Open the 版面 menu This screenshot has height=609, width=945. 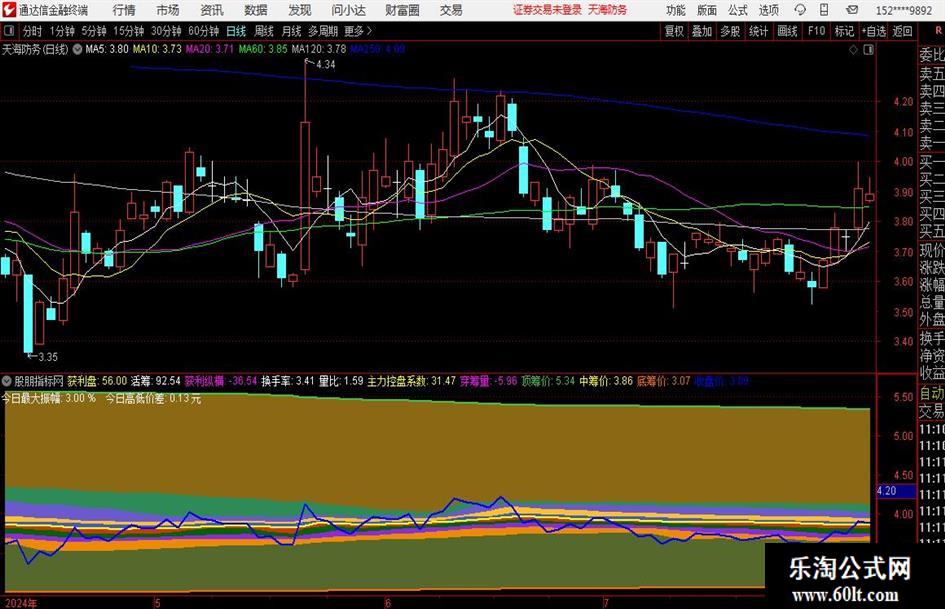(x=707, y=10)
